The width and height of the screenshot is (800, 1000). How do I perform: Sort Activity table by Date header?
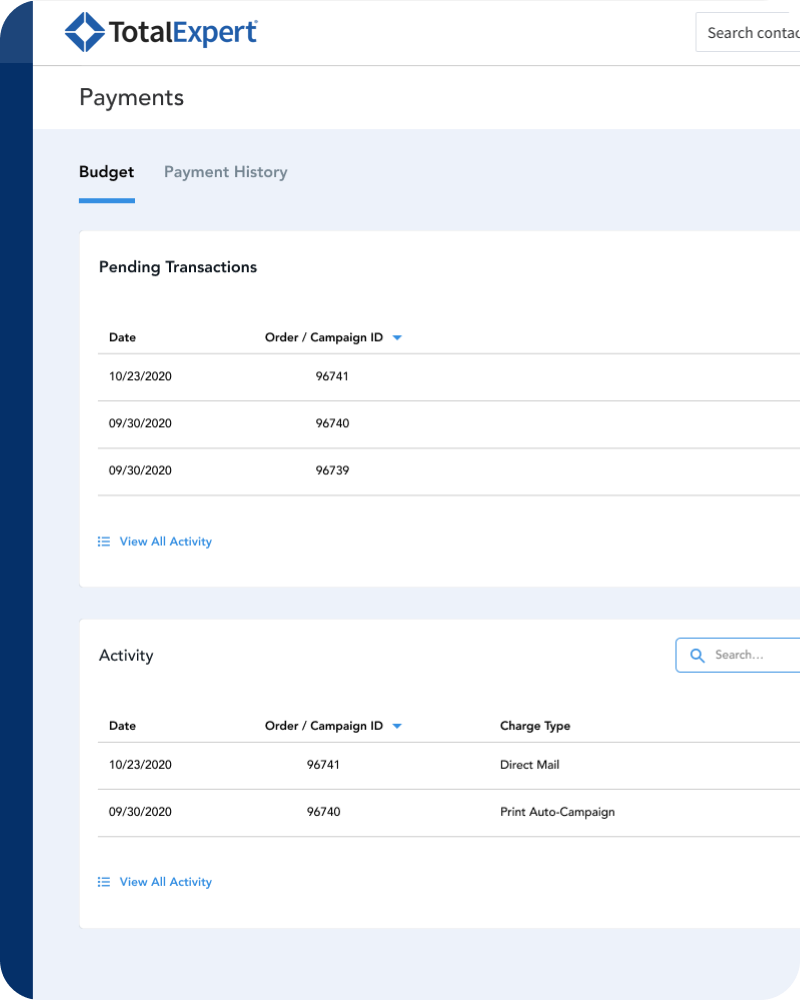point(122,726)
